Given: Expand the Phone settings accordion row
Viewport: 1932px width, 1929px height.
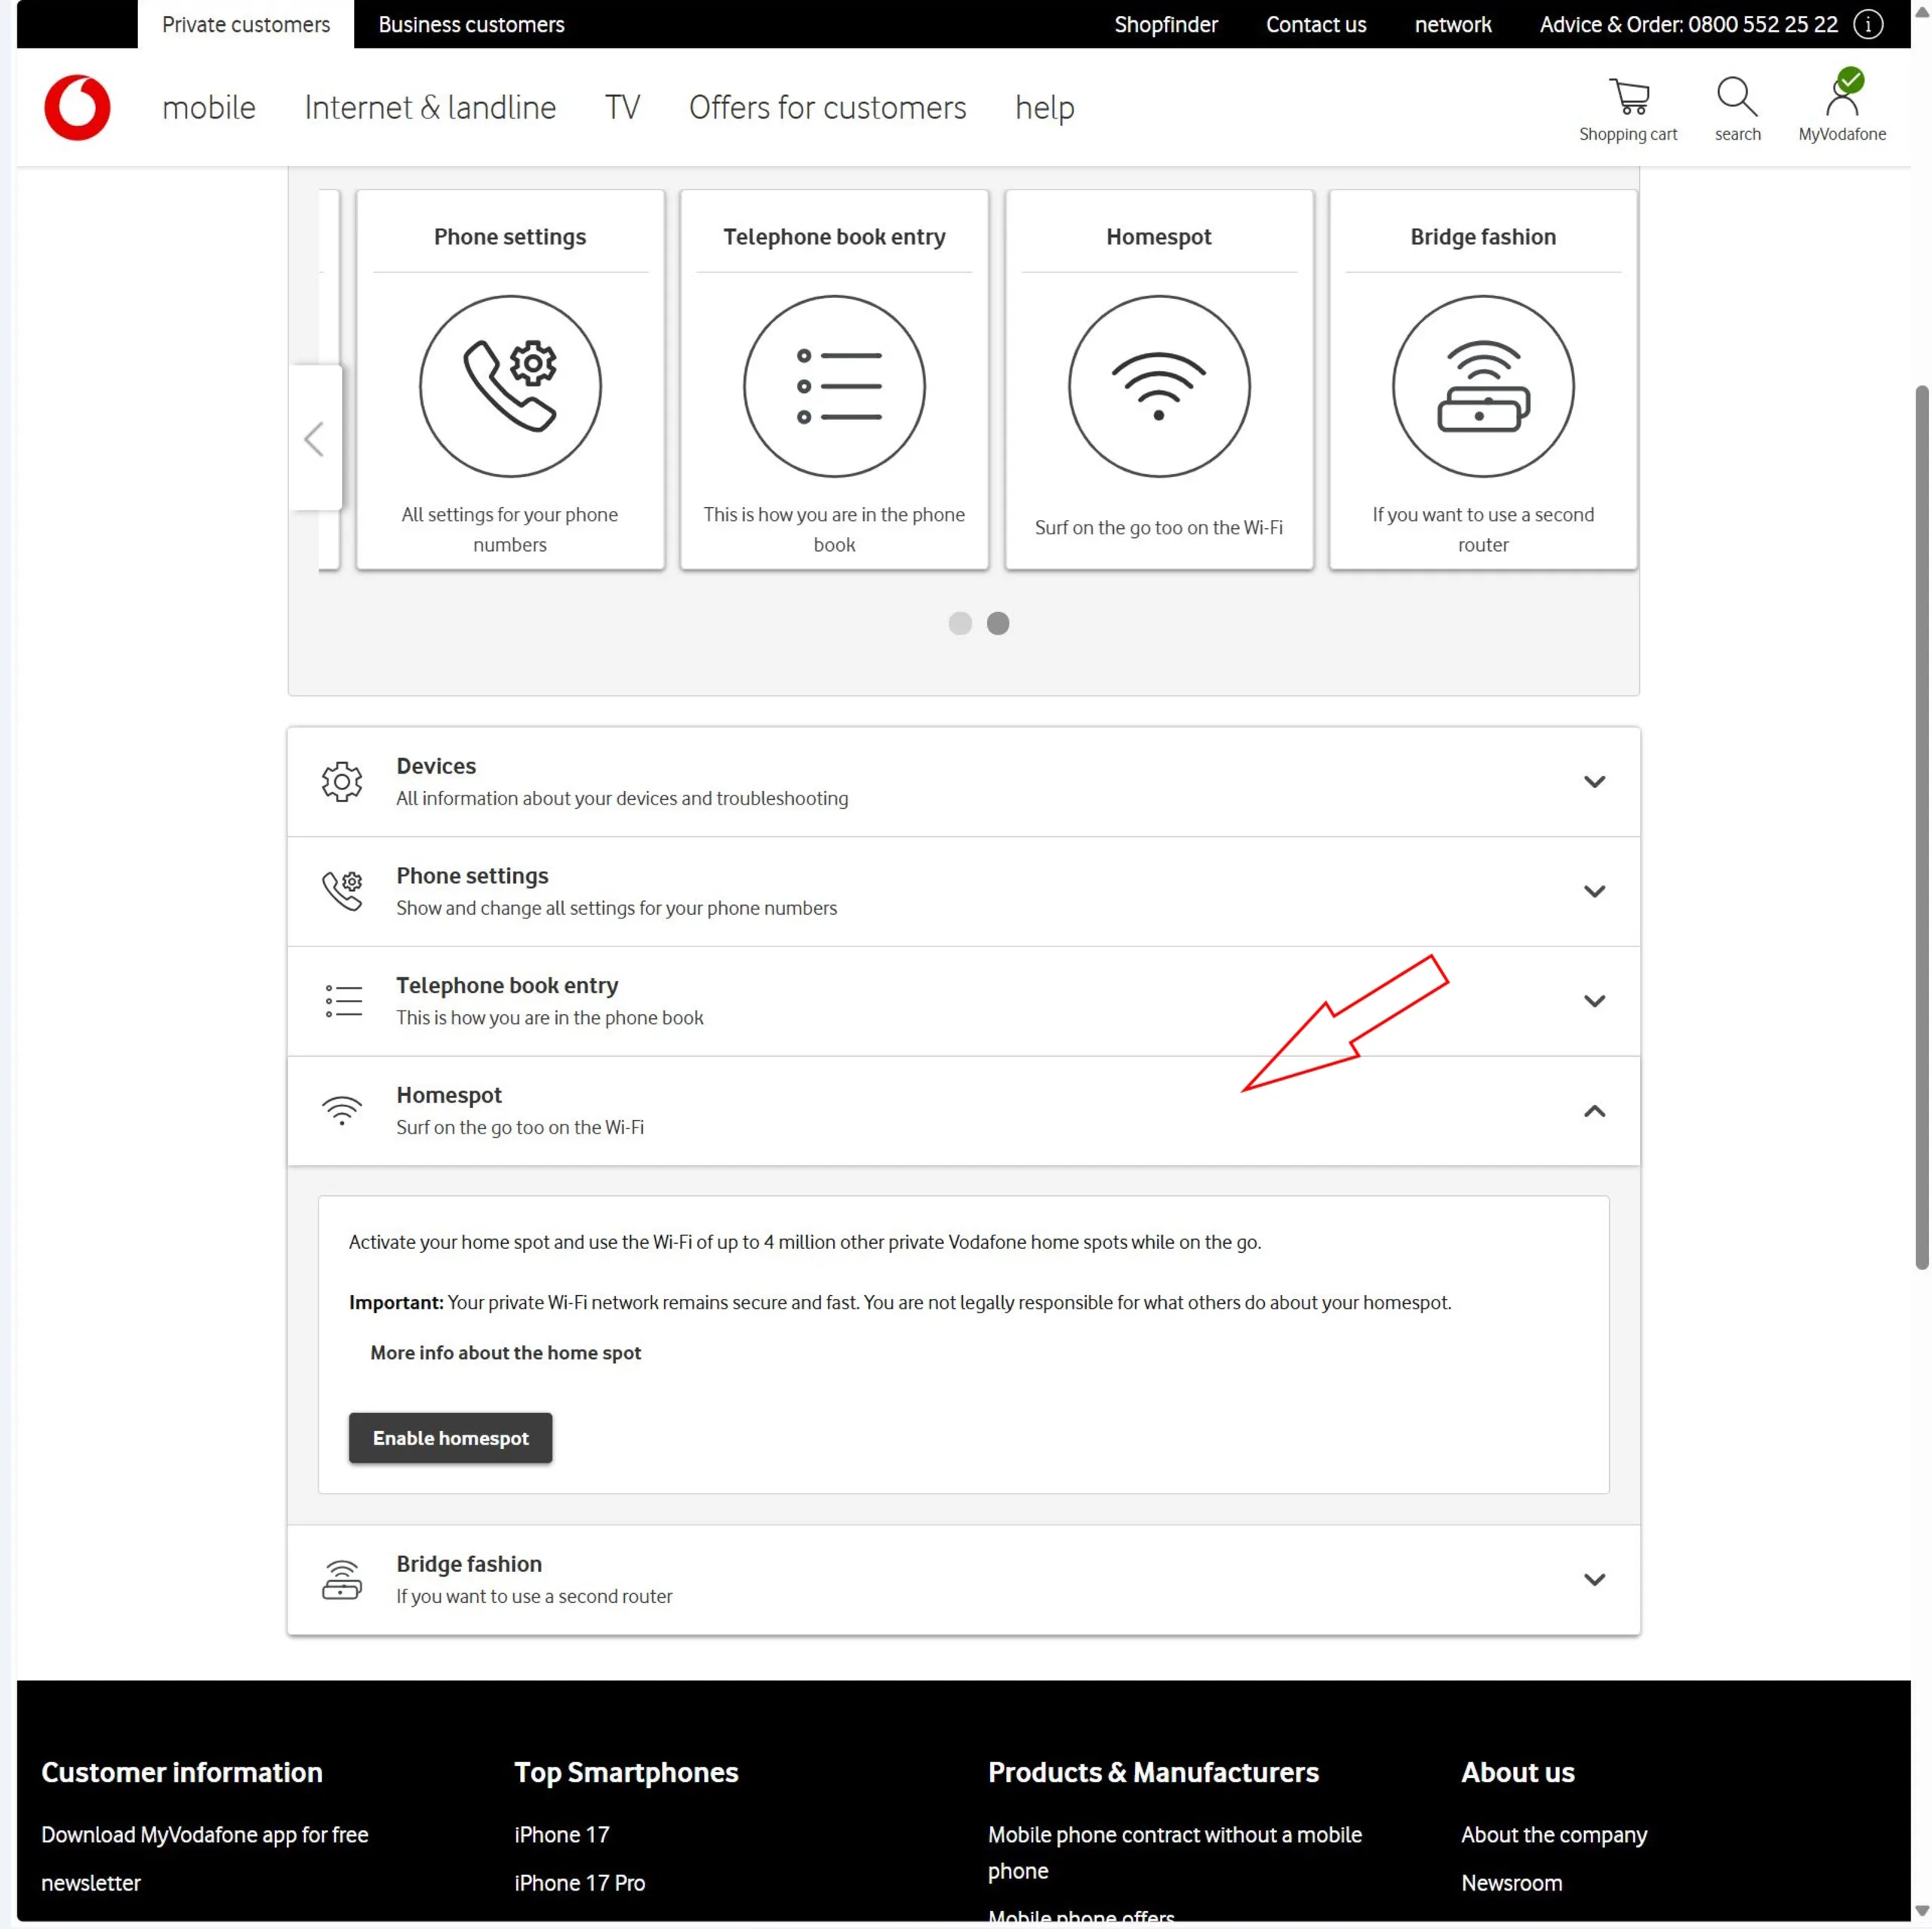Looking at the screenshot, I should (1594, 891).
